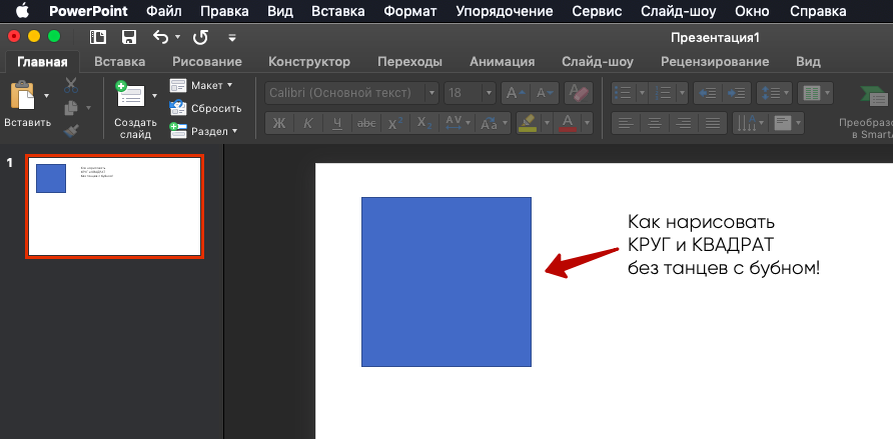Switch to the Анимация ribbon tab

point(502,61)
